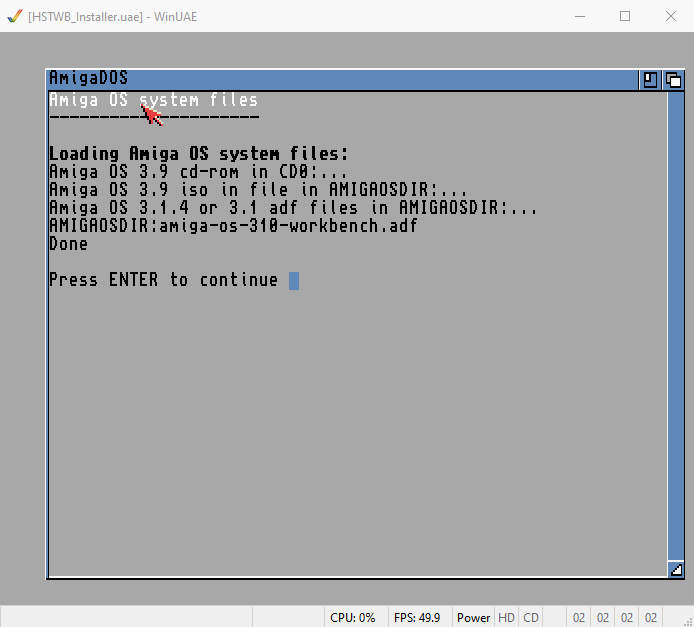This screenshot has height=627, width=694.
Task: Close the WinUAE window
Action: pyautogui.click(x=671, y=16)
